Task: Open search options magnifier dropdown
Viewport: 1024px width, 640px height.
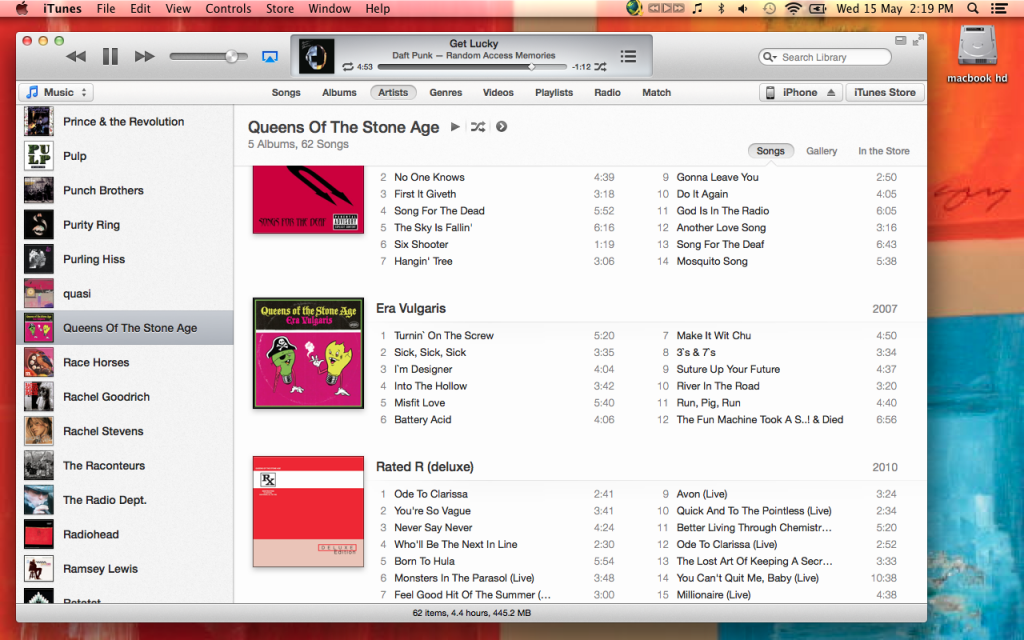Action: pyautogui.click(x=769, y=57)
